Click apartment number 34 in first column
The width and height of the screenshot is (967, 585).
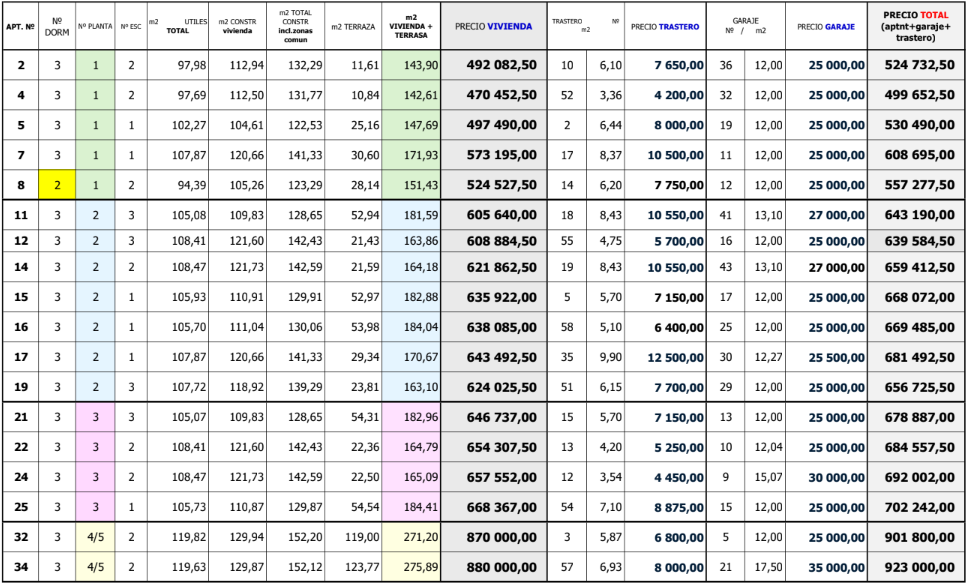click(21, 567)
